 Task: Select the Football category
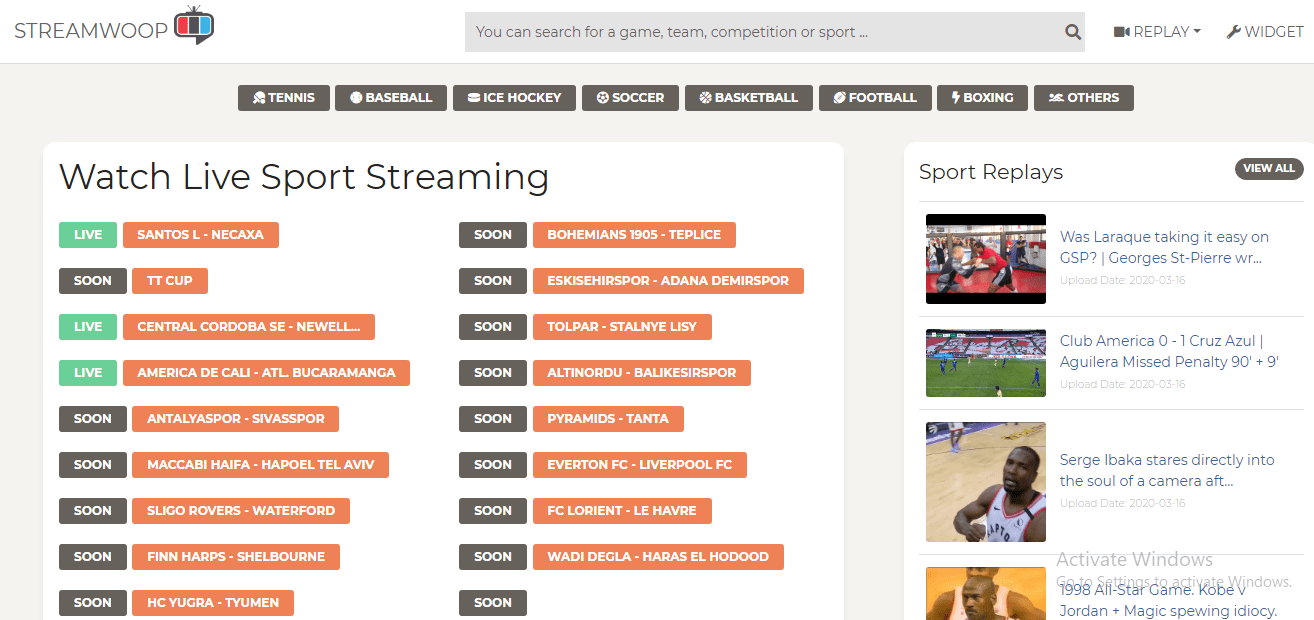click(875, 98)
